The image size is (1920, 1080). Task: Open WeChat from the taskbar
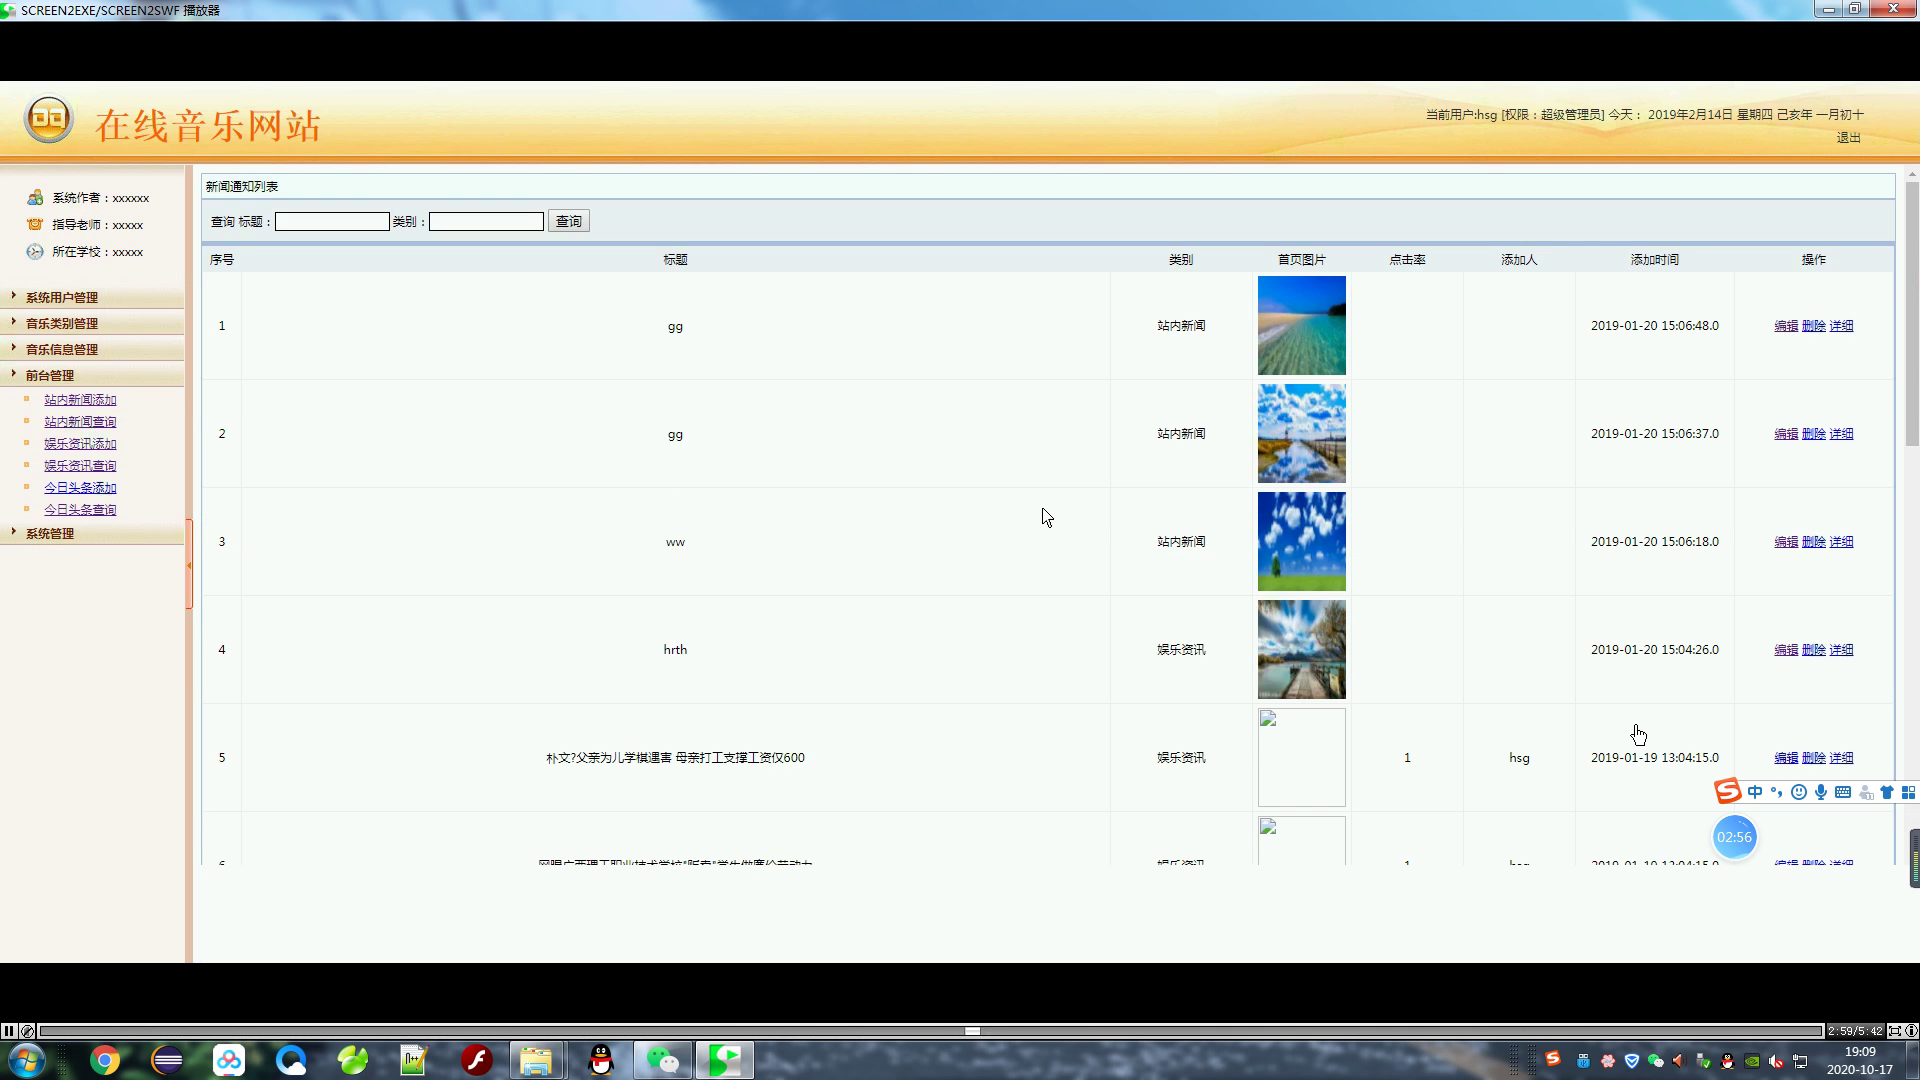663,1060
